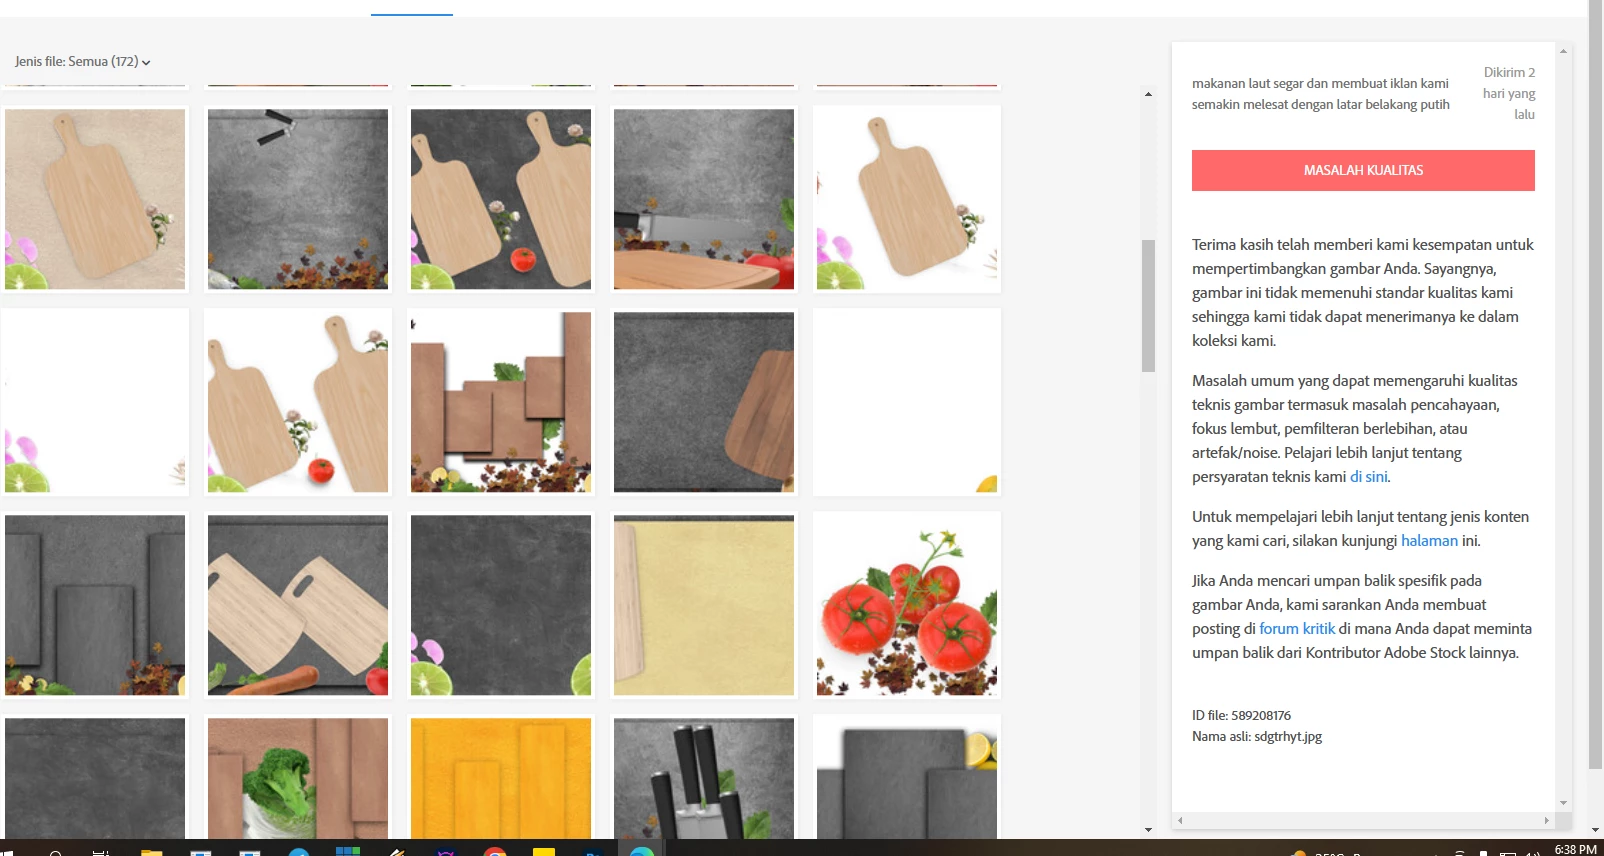The image size is (1604, 856).
Task: Click the 'makanan laut segar' image title text
Action: click(x=1320, y=94)
